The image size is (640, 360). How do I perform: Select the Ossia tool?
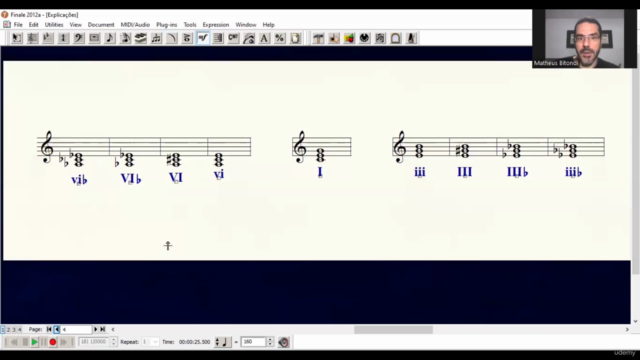(x=396, y=38)
